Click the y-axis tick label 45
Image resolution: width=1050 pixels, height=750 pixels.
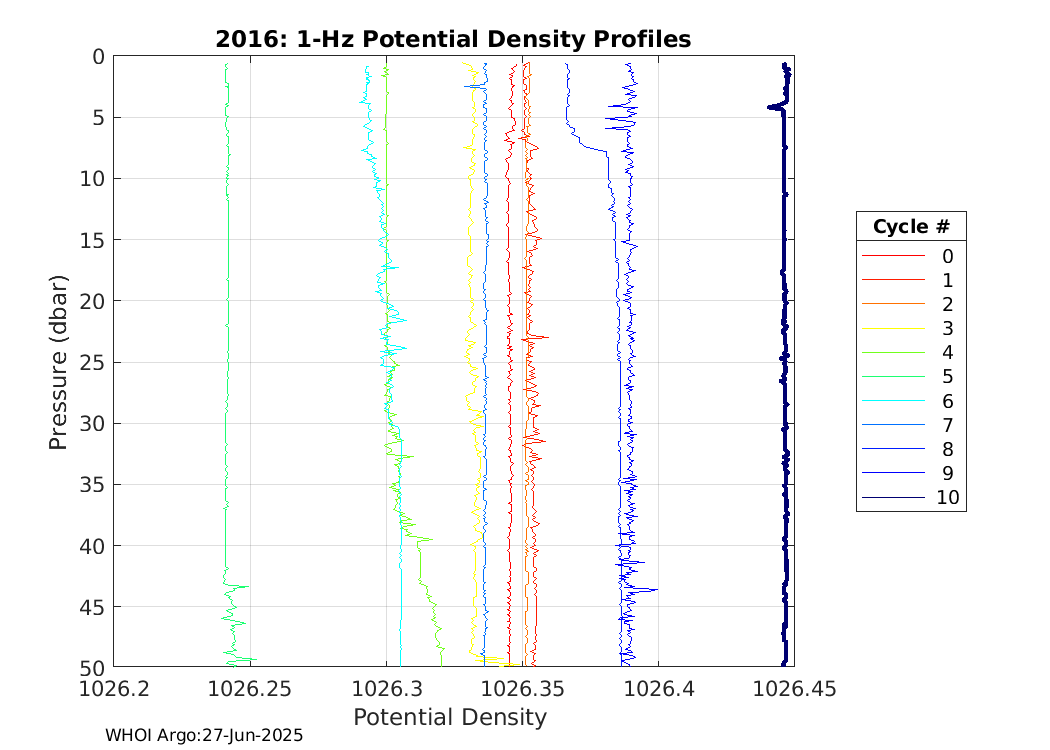pos(92,607)
